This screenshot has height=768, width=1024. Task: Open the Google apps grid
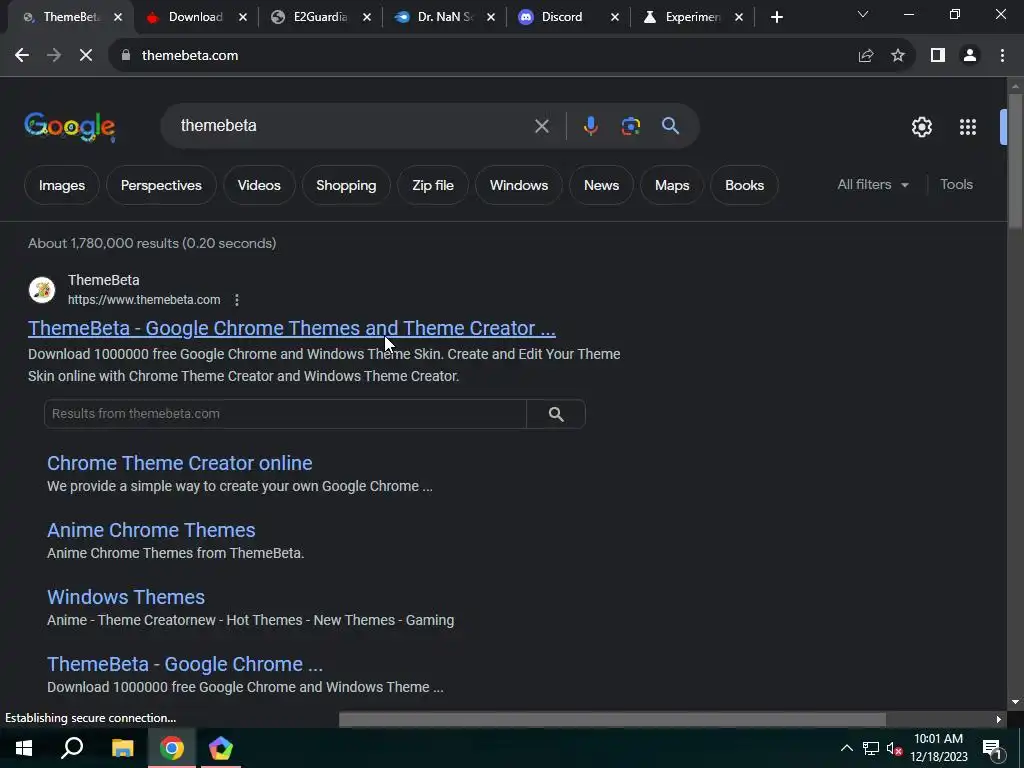pos(968,127)
